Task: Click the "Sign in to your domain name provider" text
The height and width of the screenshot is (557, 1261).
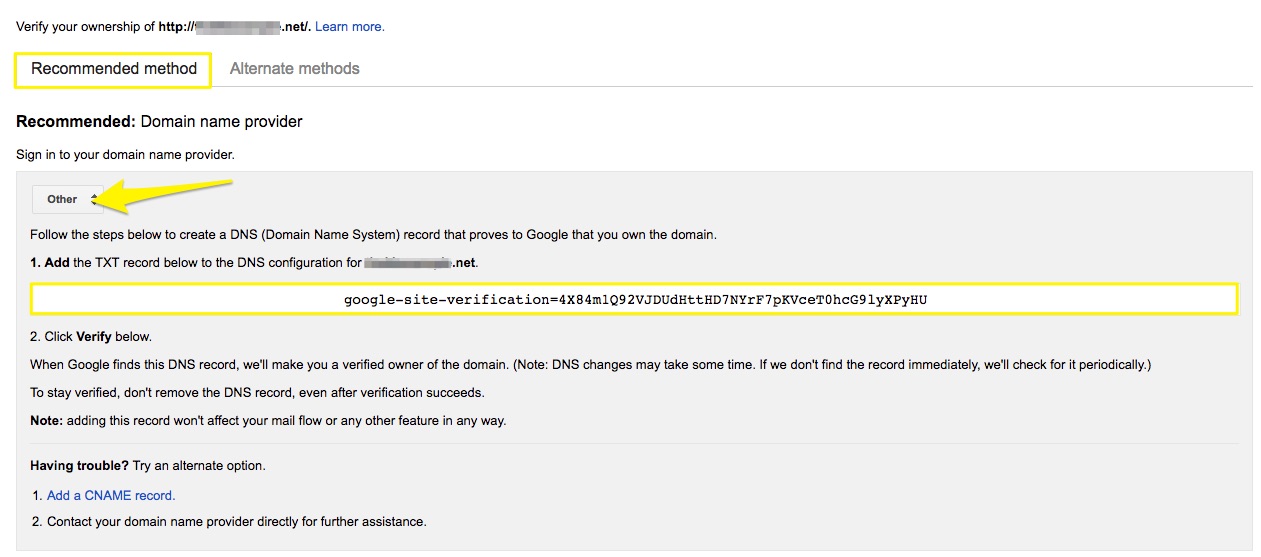Action: click(125, 155)
